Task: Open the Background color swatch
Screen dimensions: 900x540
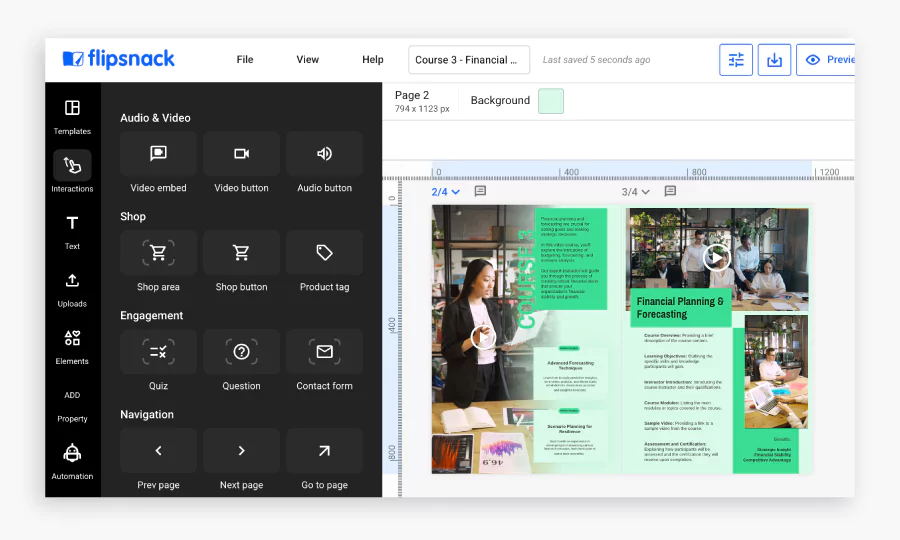Action: (550, 101)
